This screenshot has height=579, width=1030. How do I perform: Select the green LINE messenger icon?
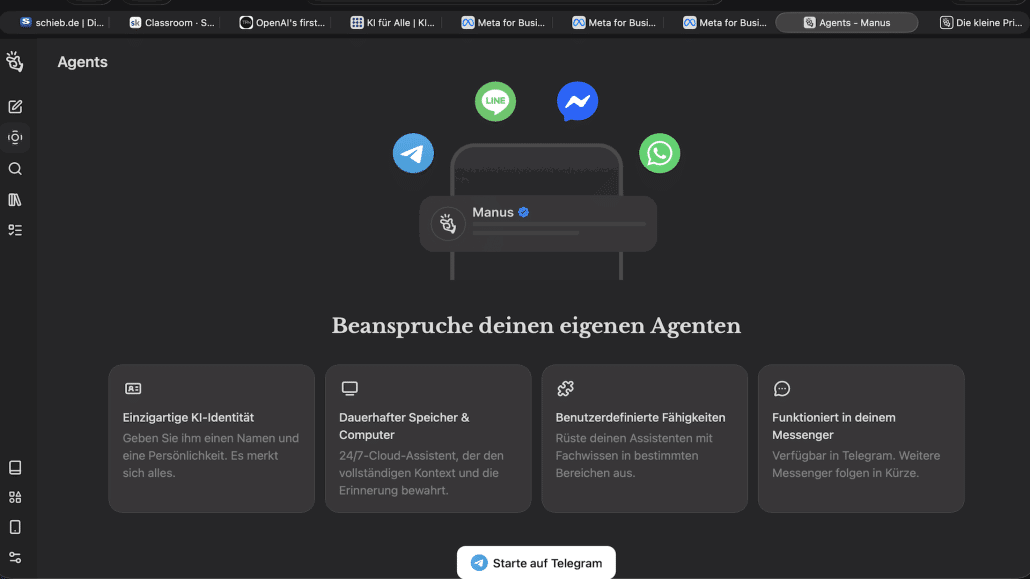(x=495, y=101)
